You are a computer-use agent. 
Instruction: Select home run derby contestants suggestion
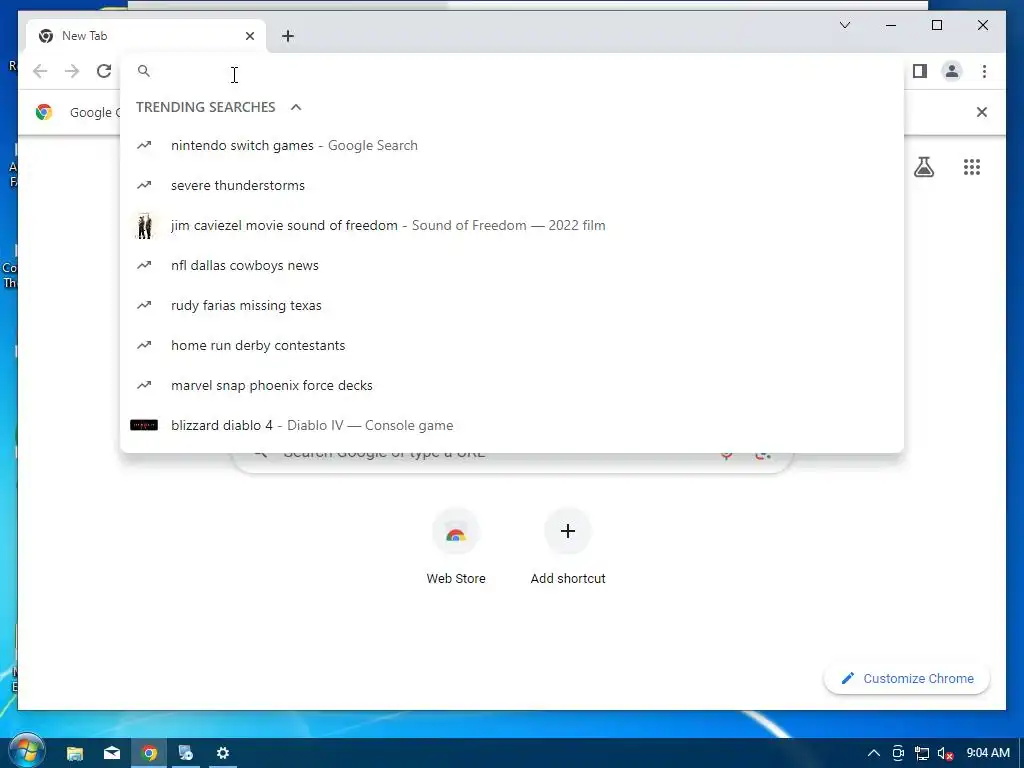(512, 345)
